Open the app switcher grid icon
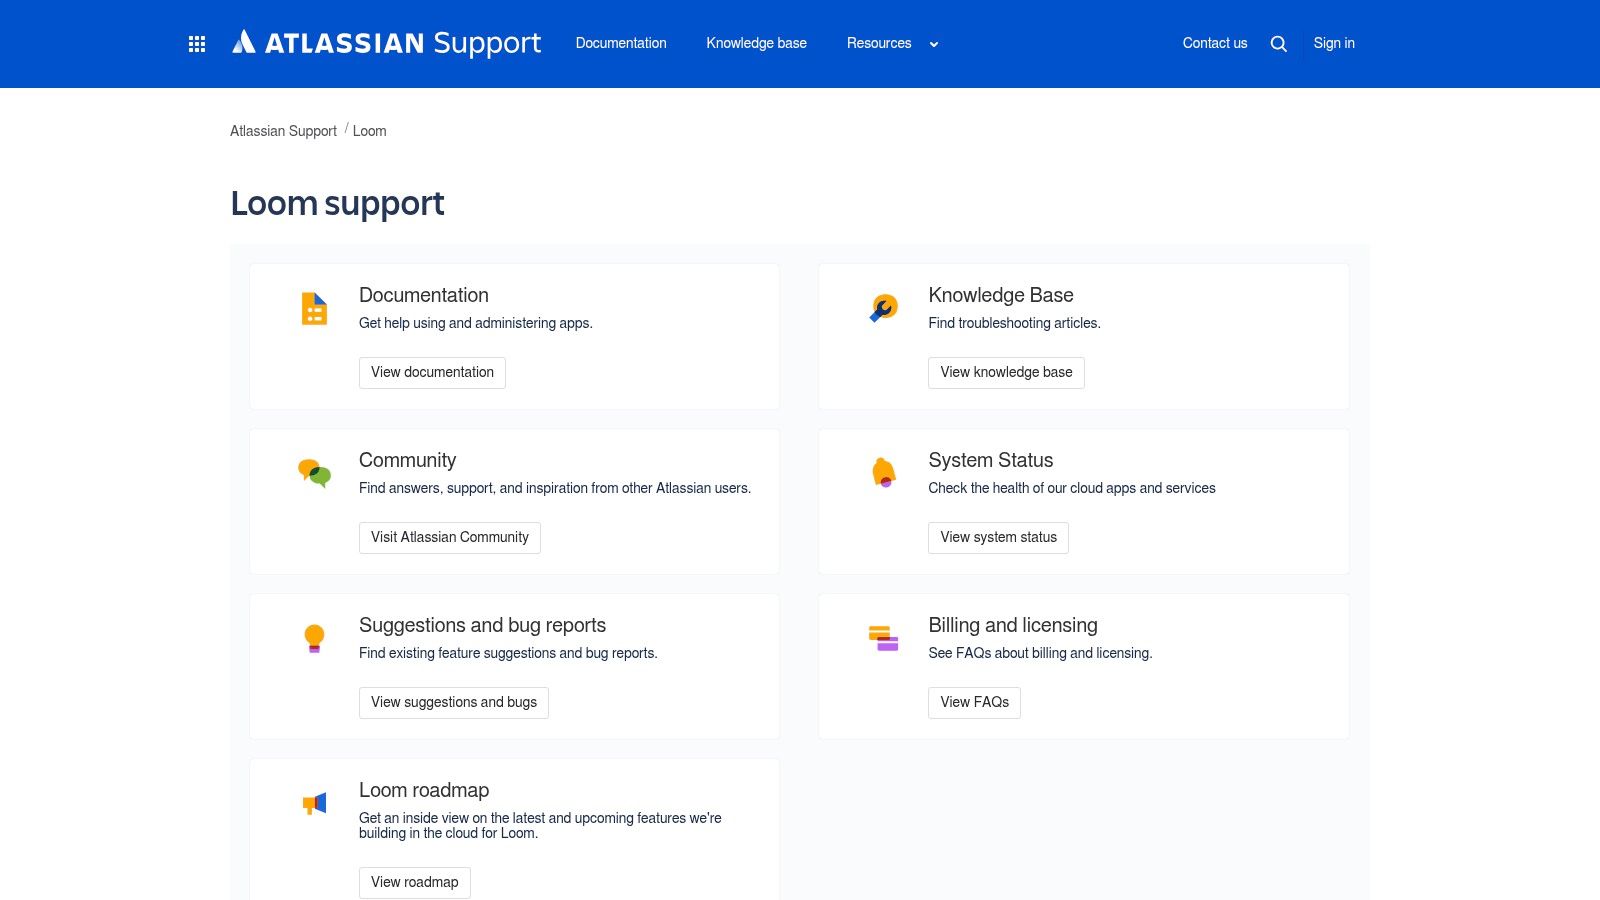 tap(197, 44)
